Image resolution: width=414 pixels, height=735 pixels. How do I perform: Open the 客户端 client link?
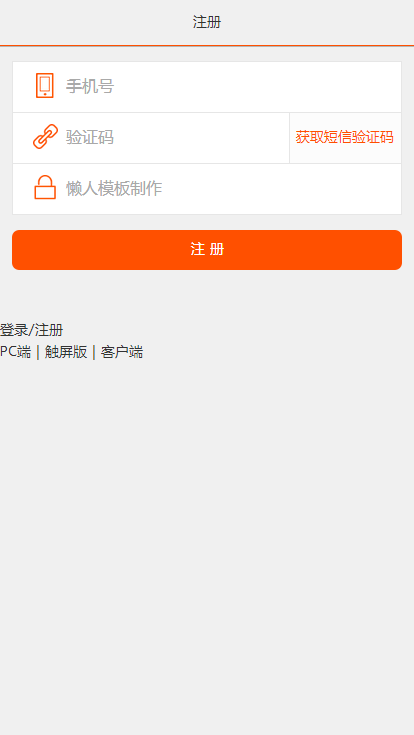tap(122, 352)
